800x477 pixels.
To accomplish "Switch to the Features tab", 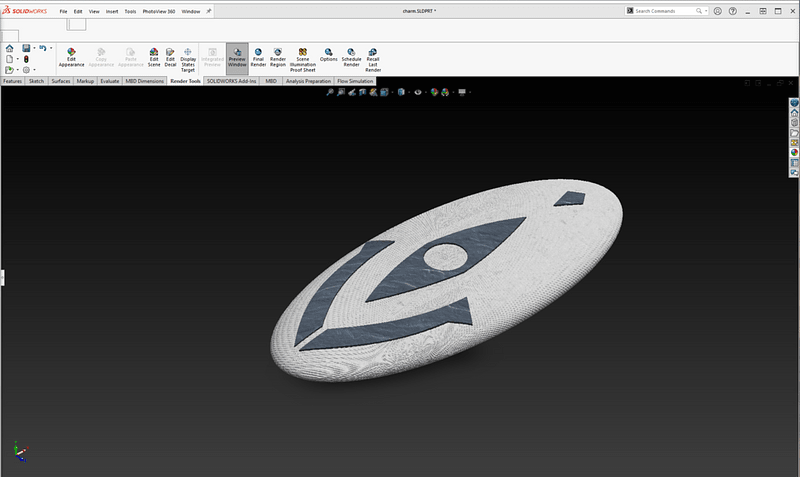I will coord(12,81).
